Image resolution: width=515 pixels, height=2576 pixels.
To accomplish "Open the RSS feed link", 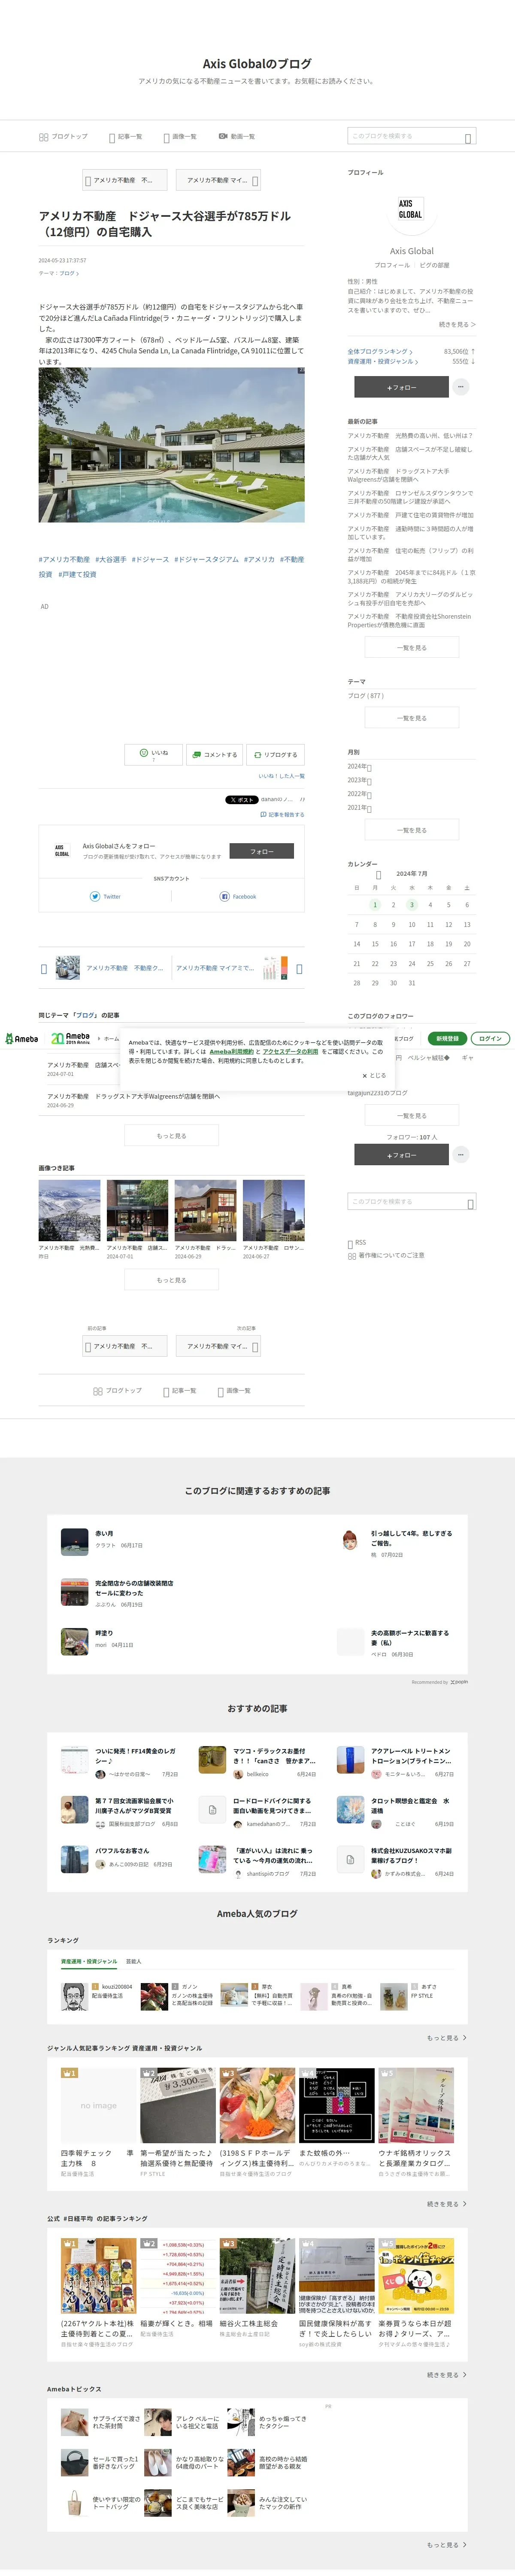I will [357, 1243].
